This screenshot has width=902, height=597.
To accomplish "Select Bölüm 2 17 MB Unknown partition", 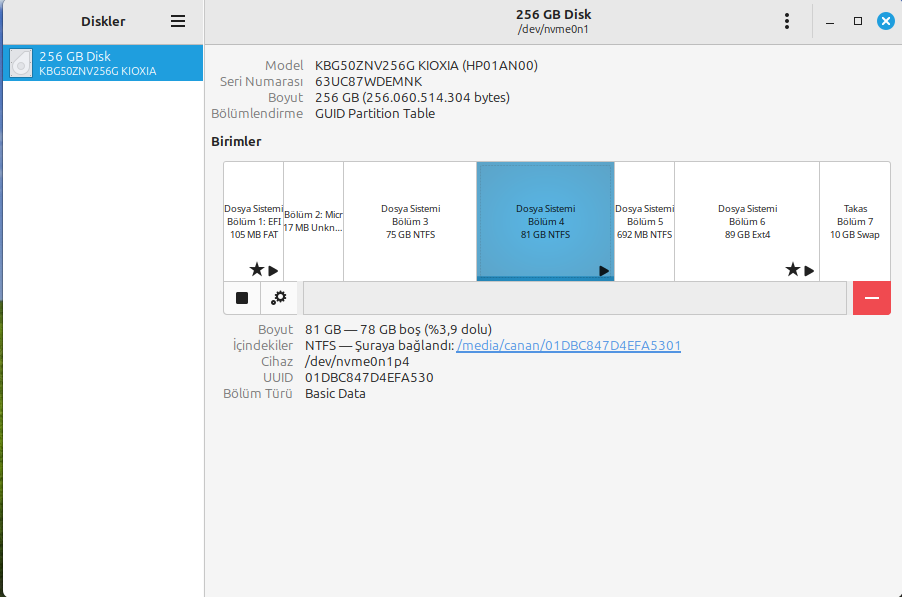I will coord(314,221).
